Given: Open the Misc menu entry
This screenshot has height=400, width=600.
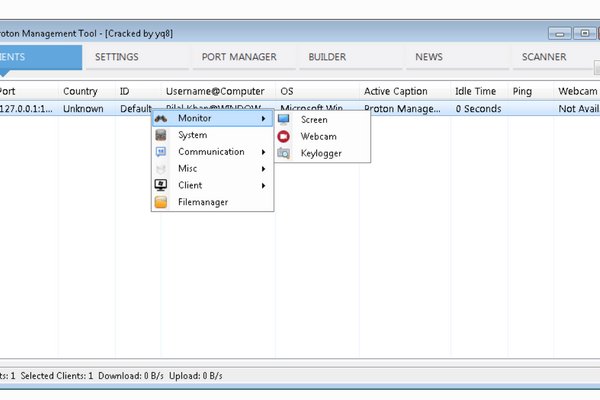Looking at the screenshot, I should pyautogui.click(x=213, y=169).
